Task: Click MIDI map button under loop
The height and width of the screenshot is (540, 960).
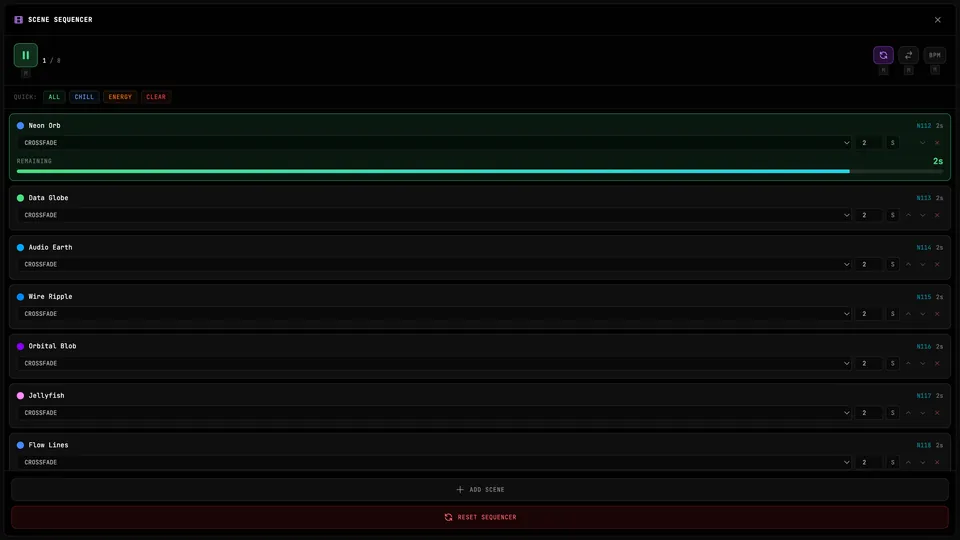Action: pos(883,70)
